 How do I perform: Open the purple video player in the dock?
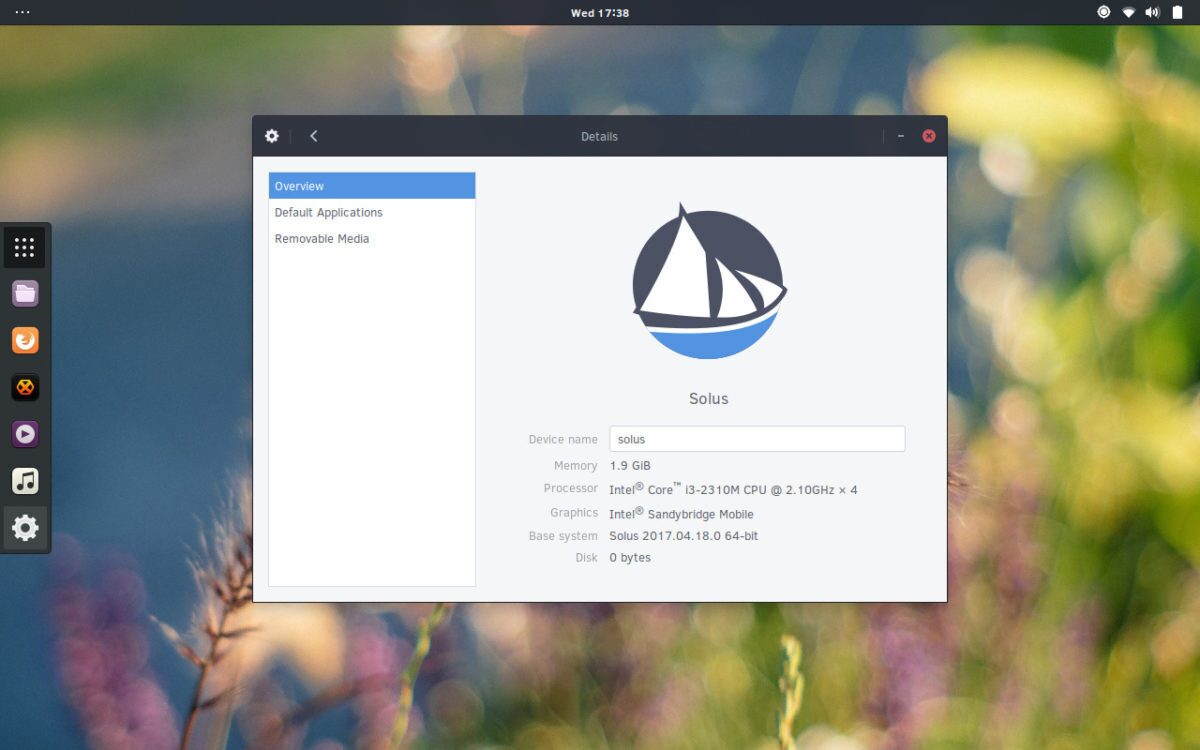25,434
